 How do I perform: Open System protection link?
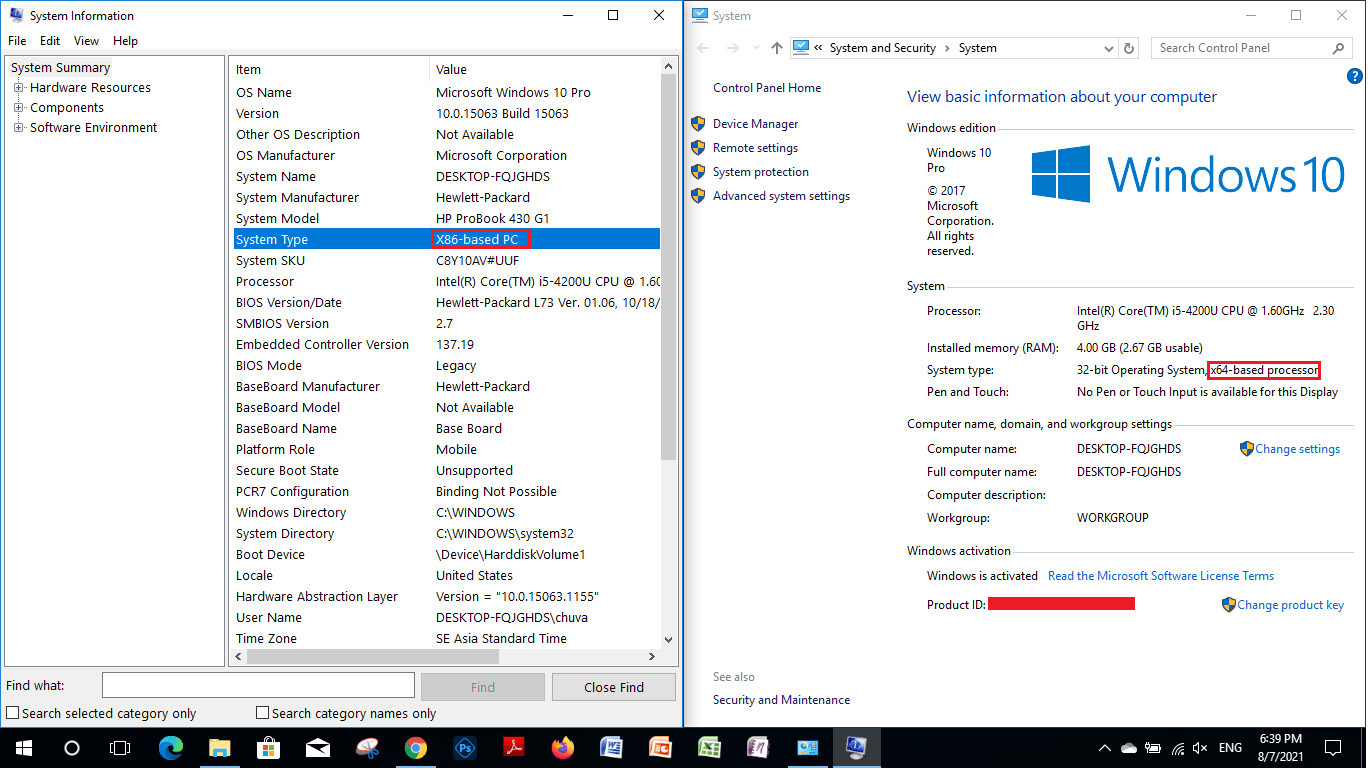click(760, 172)
